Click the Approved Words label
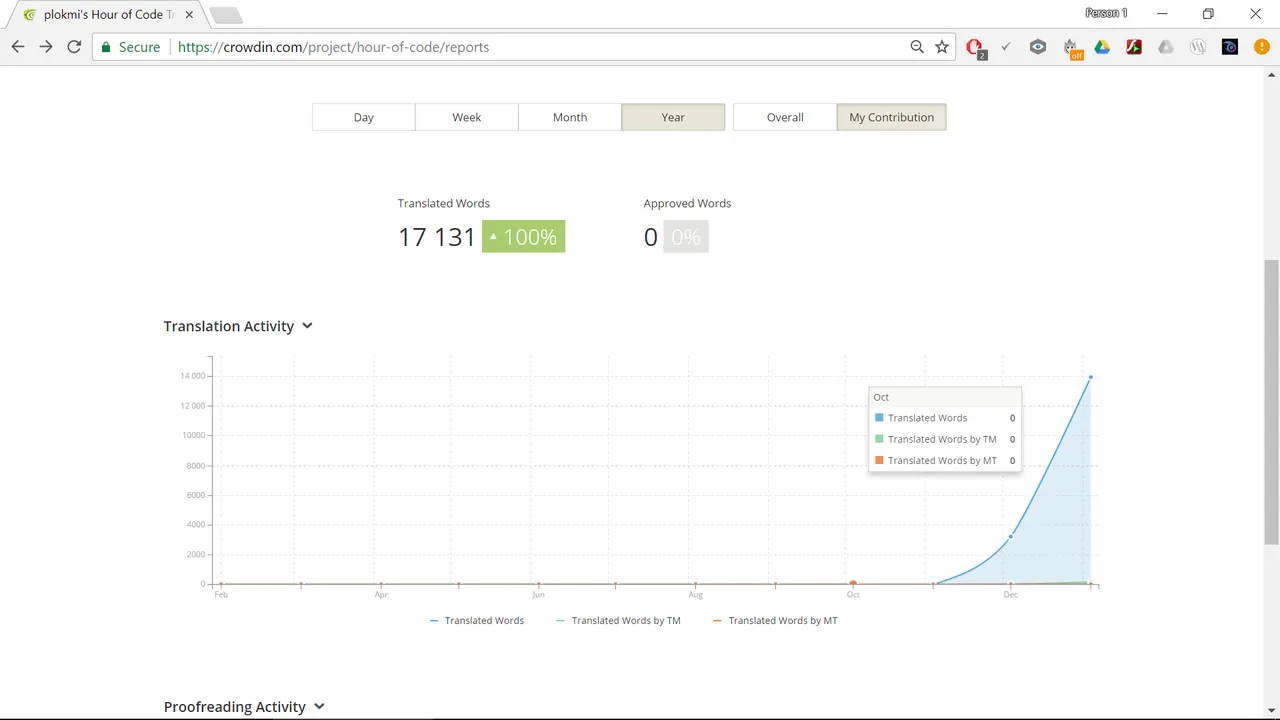1280x720 pixels. coord(687,203)
